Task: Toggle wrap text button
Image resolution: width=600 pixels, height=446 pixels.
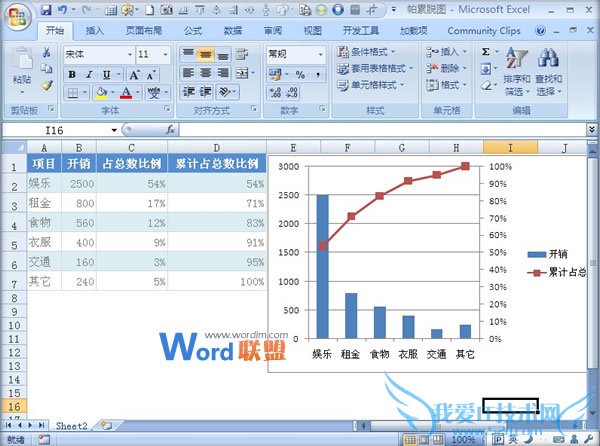Action: coord(242,54)
